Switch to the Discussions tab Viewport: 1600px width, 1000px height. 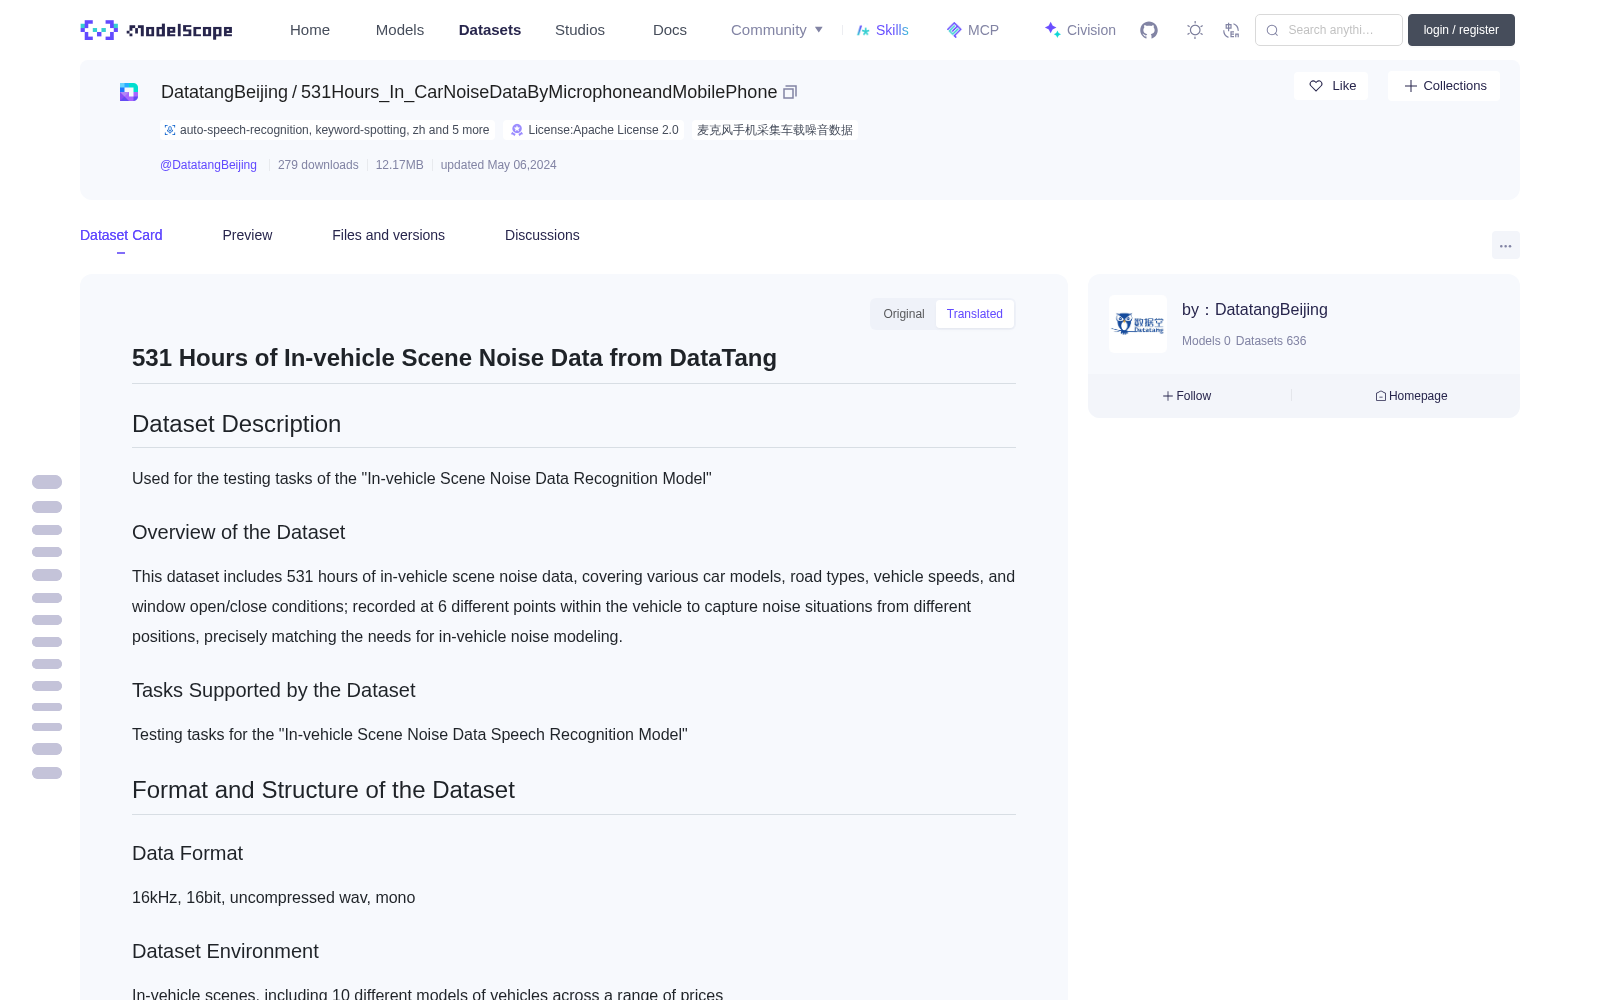542,235
